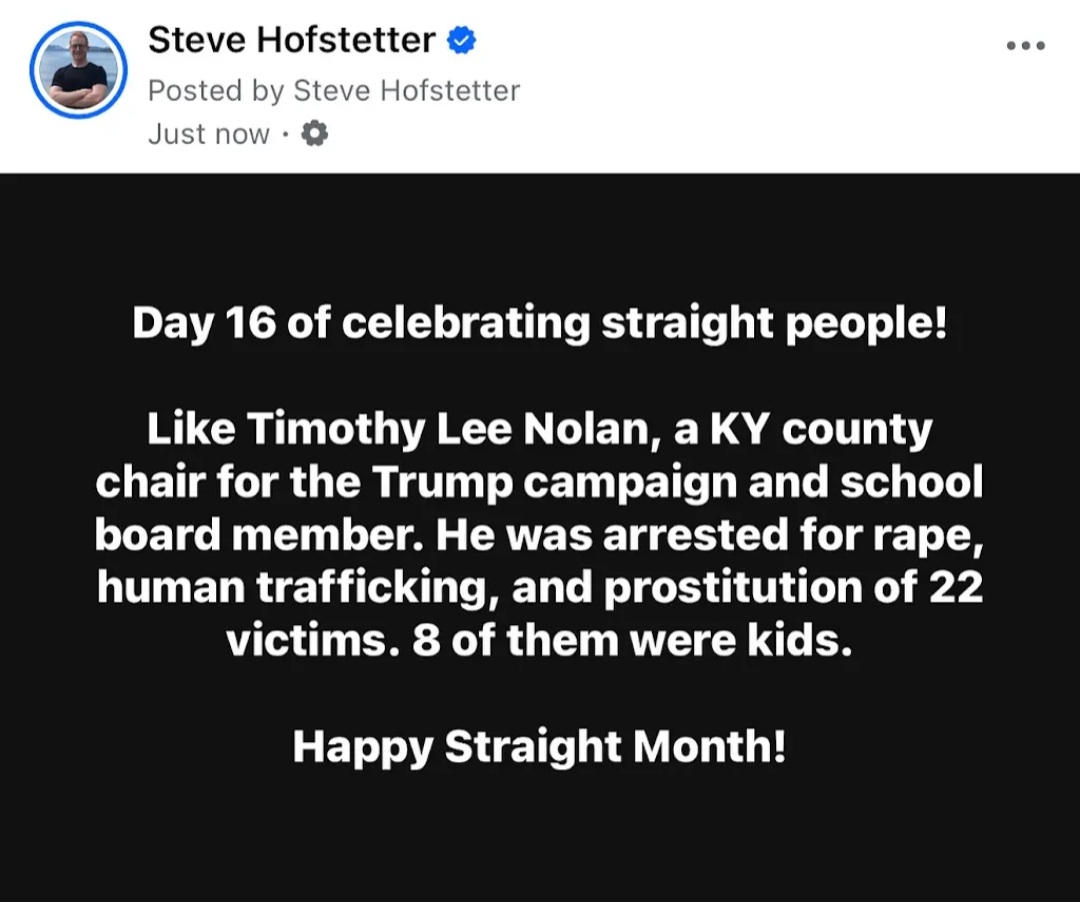The width and height of the screenshot is (1080, 902).
Task: Click the words 'straight people!' in the headline
Action: point(775,323)
